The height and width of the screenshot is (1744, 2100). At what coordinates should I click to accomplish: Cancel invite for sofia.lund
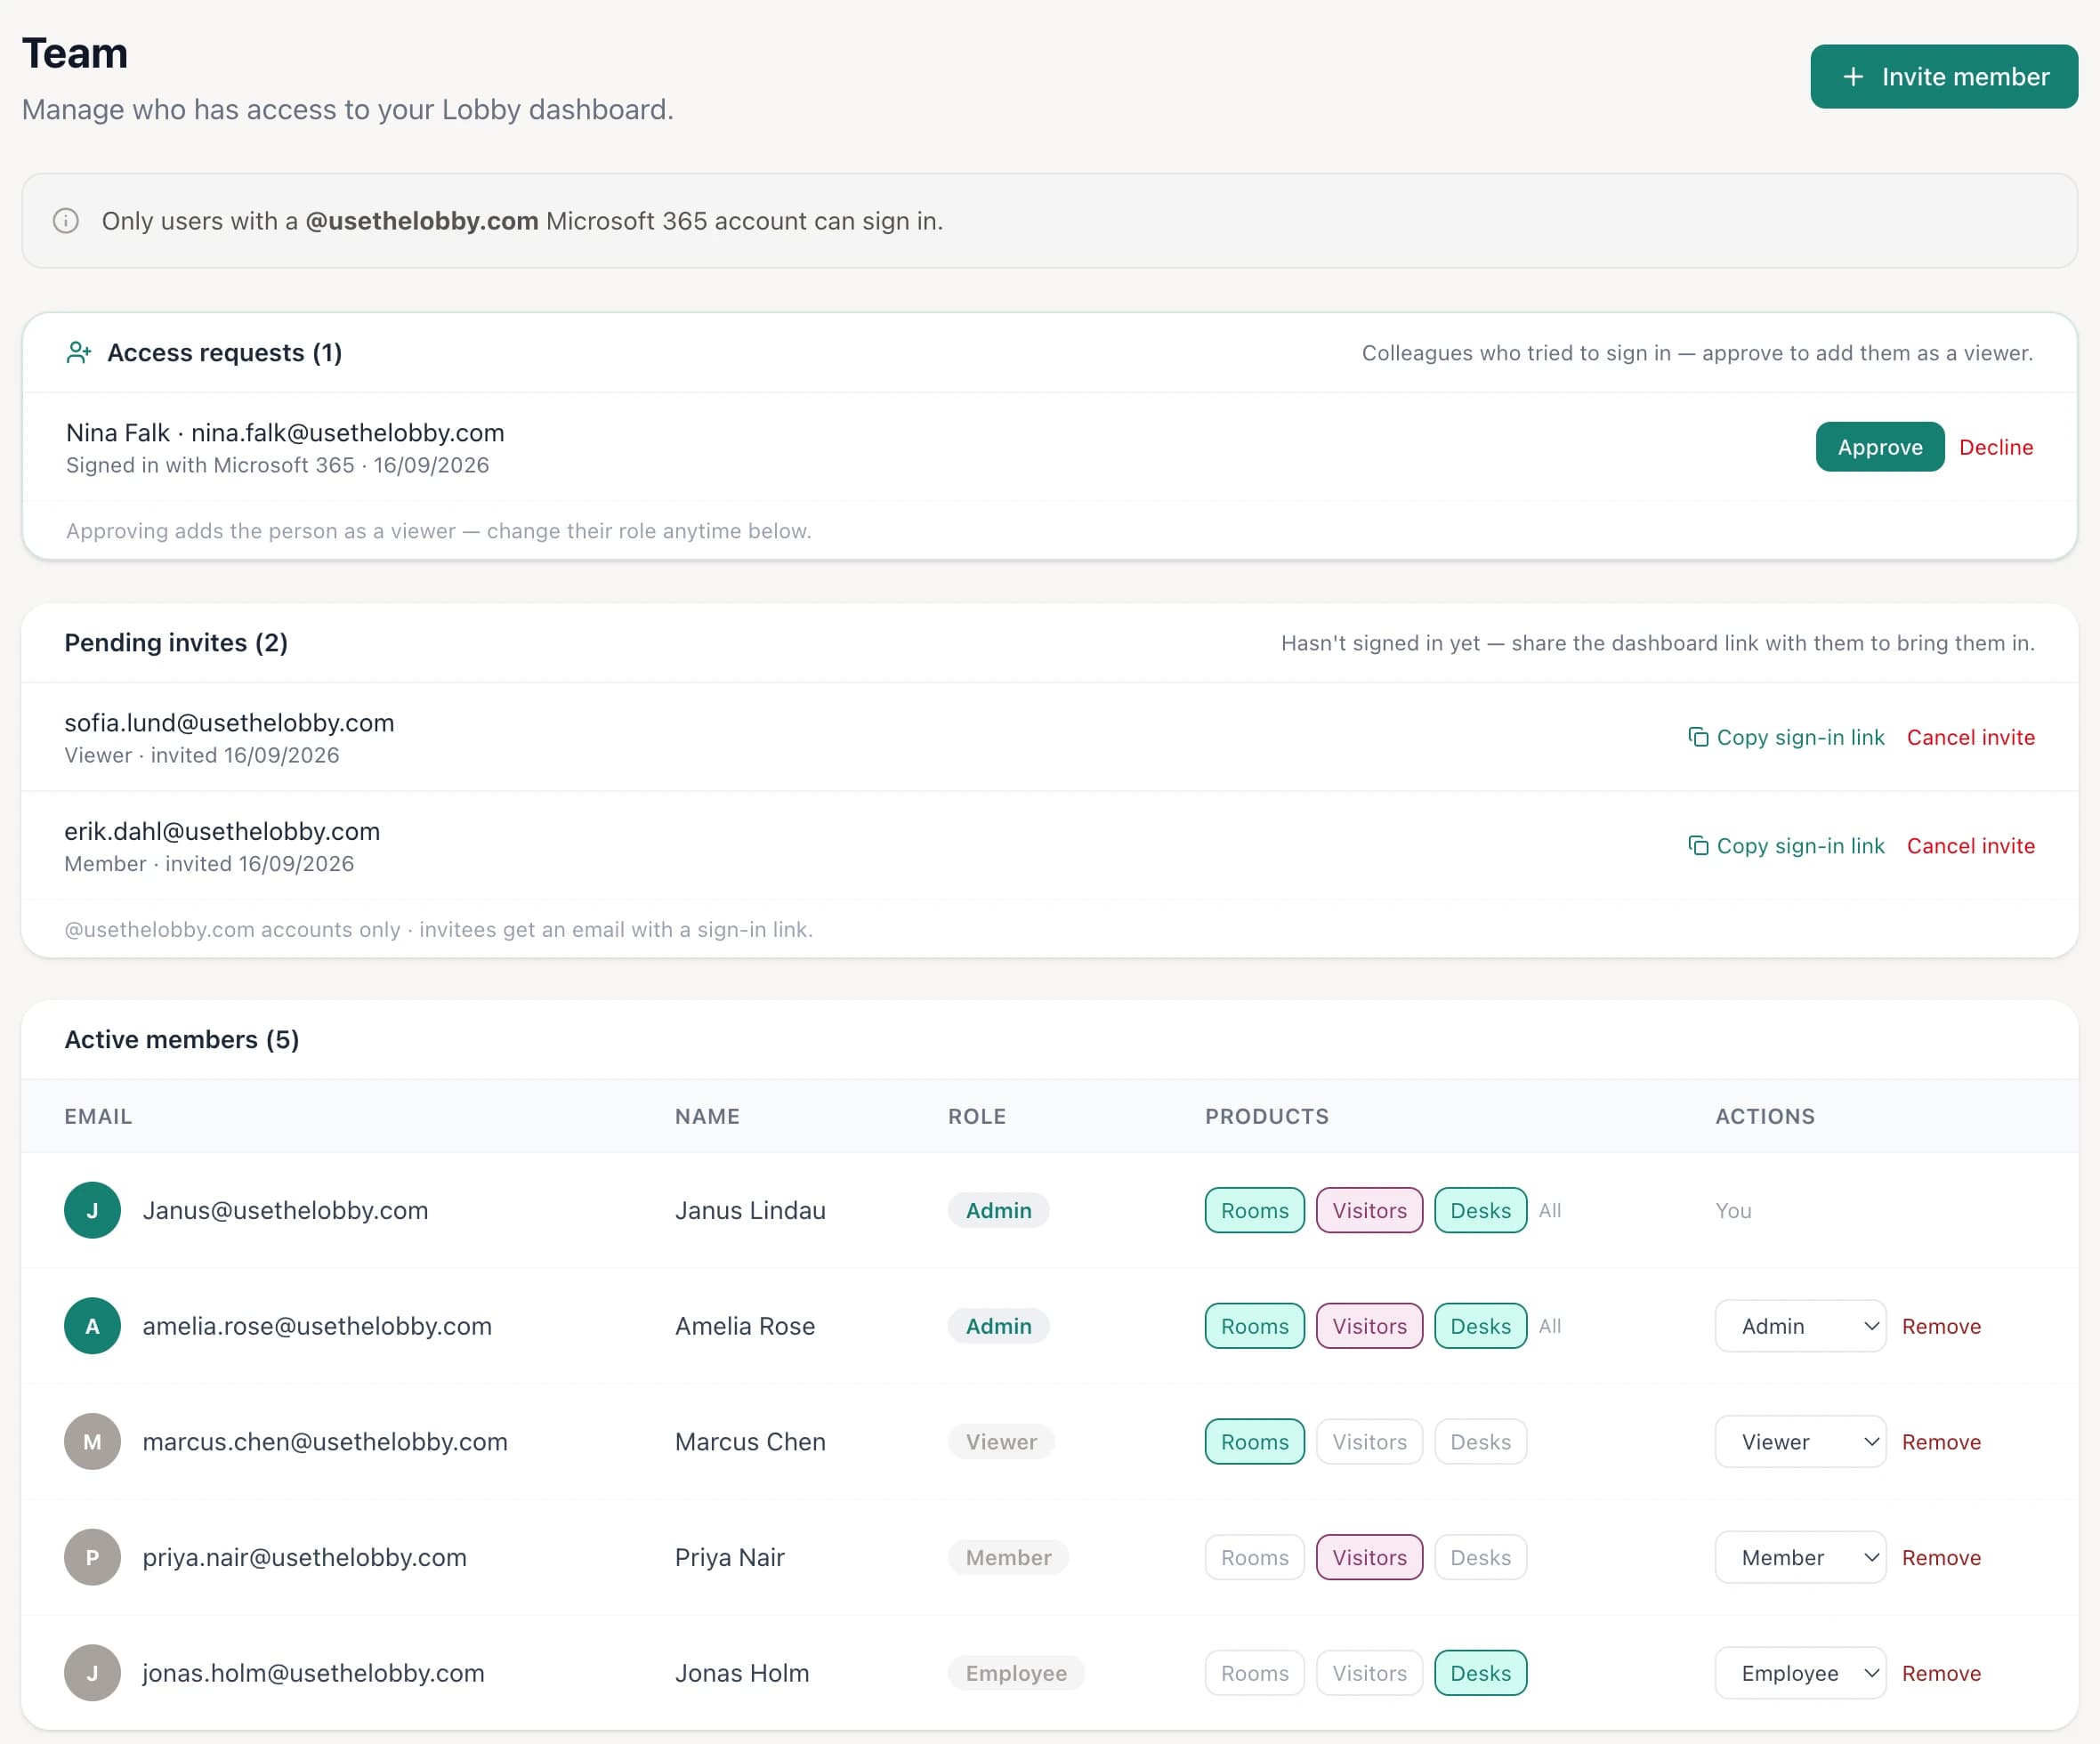coord(1970,737)
